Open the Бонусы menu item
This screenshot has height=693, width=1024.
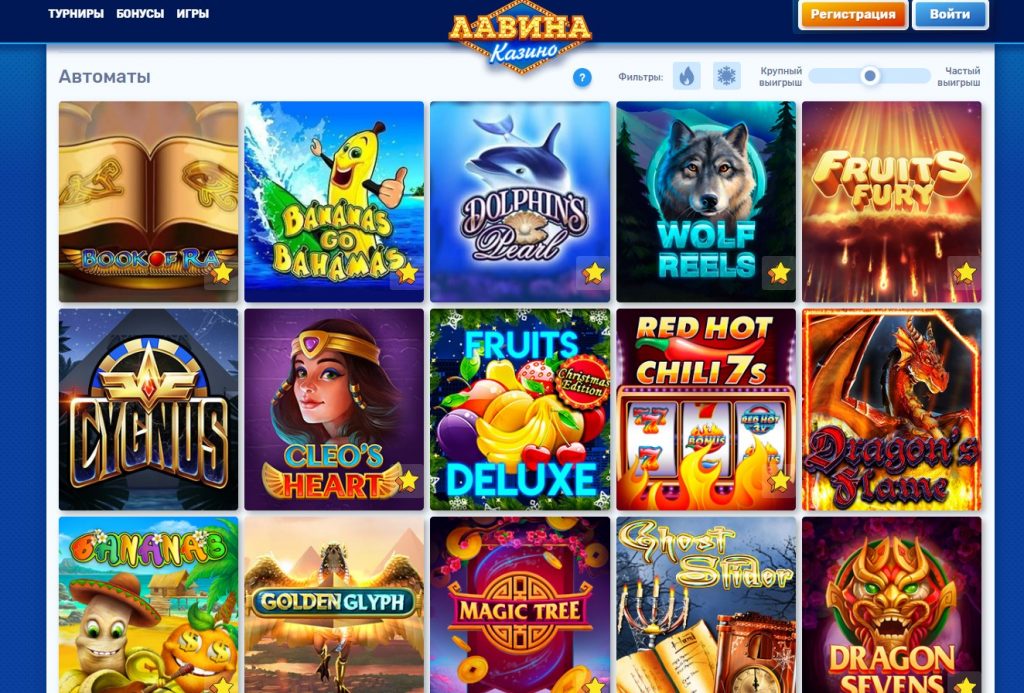tap(140, 14)
